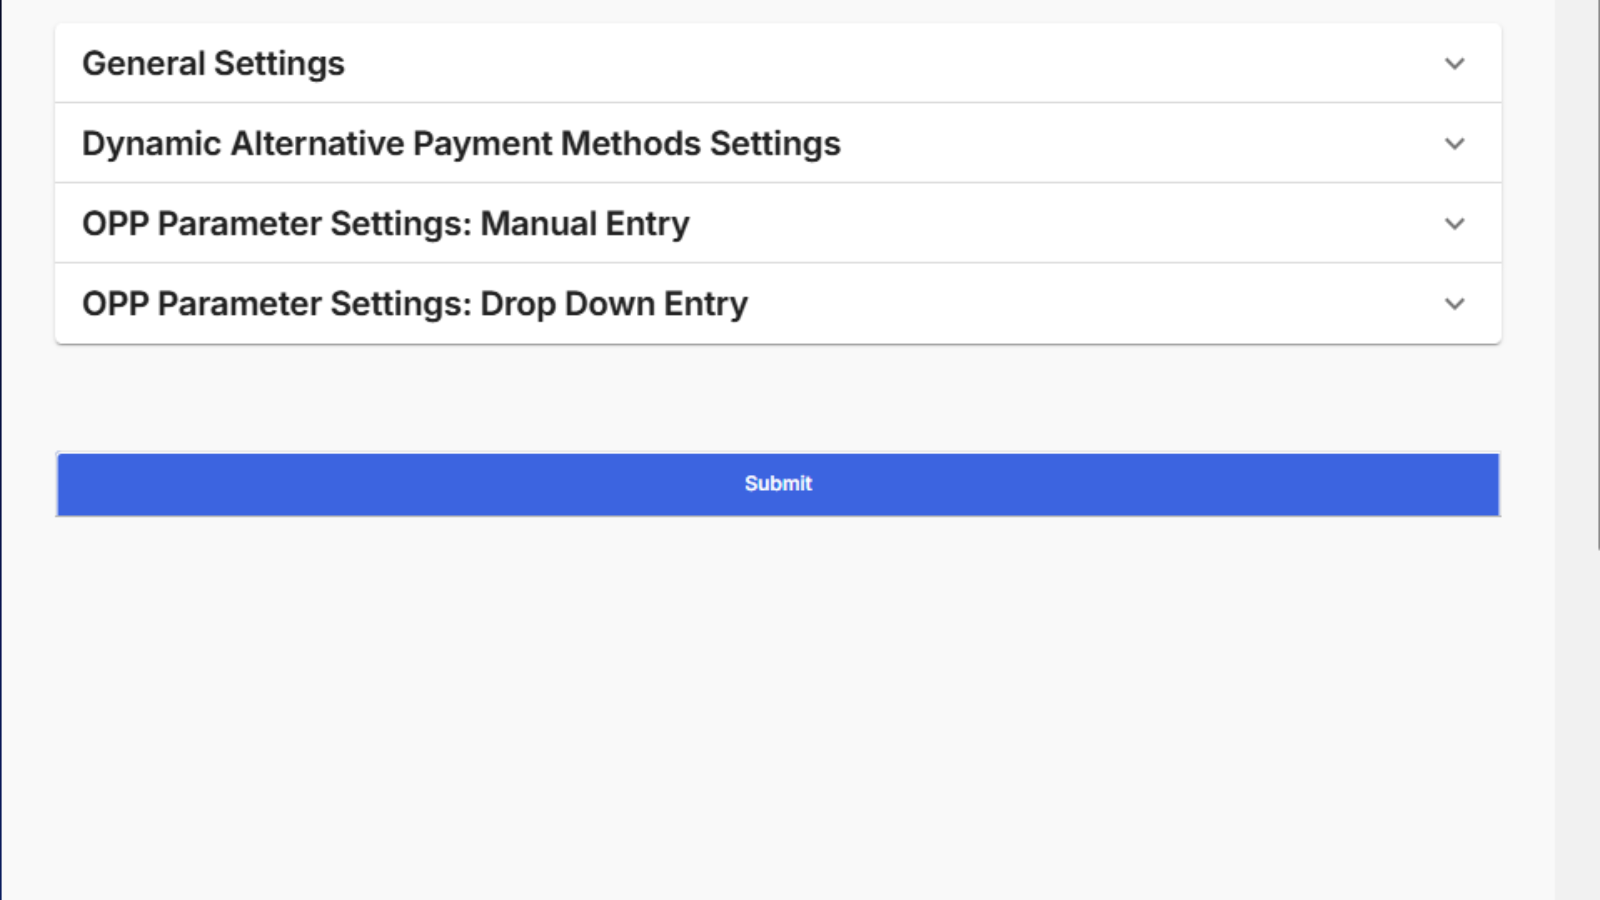Click the white Submit label text
Viewport: 1600px width, 900px height.
(778, 484)
